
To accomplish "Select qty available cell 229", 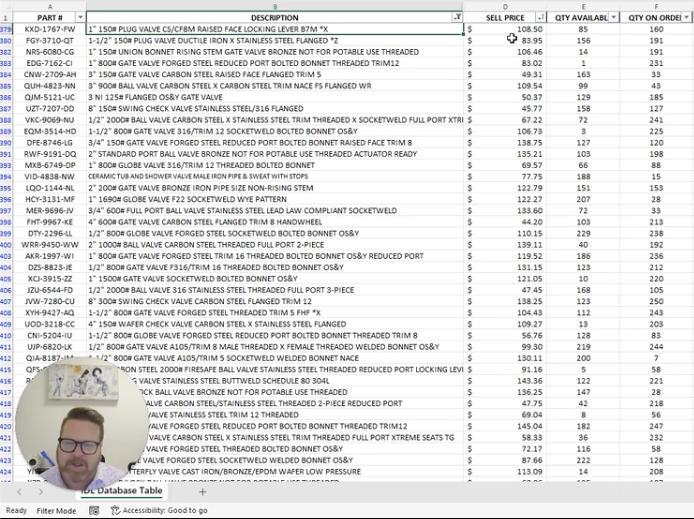I will pyautogui.click(x=583, y=233).
